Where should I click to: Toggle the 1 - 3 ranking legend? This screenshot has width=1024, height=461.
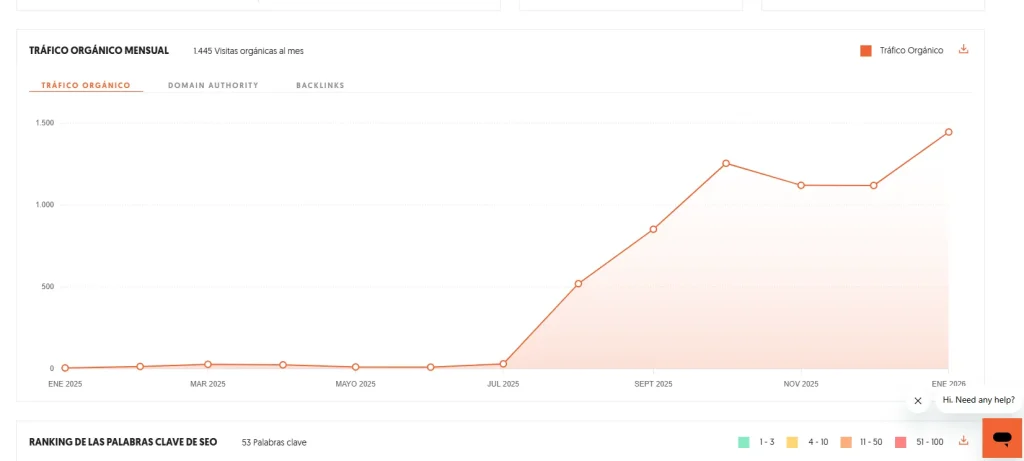756,441
